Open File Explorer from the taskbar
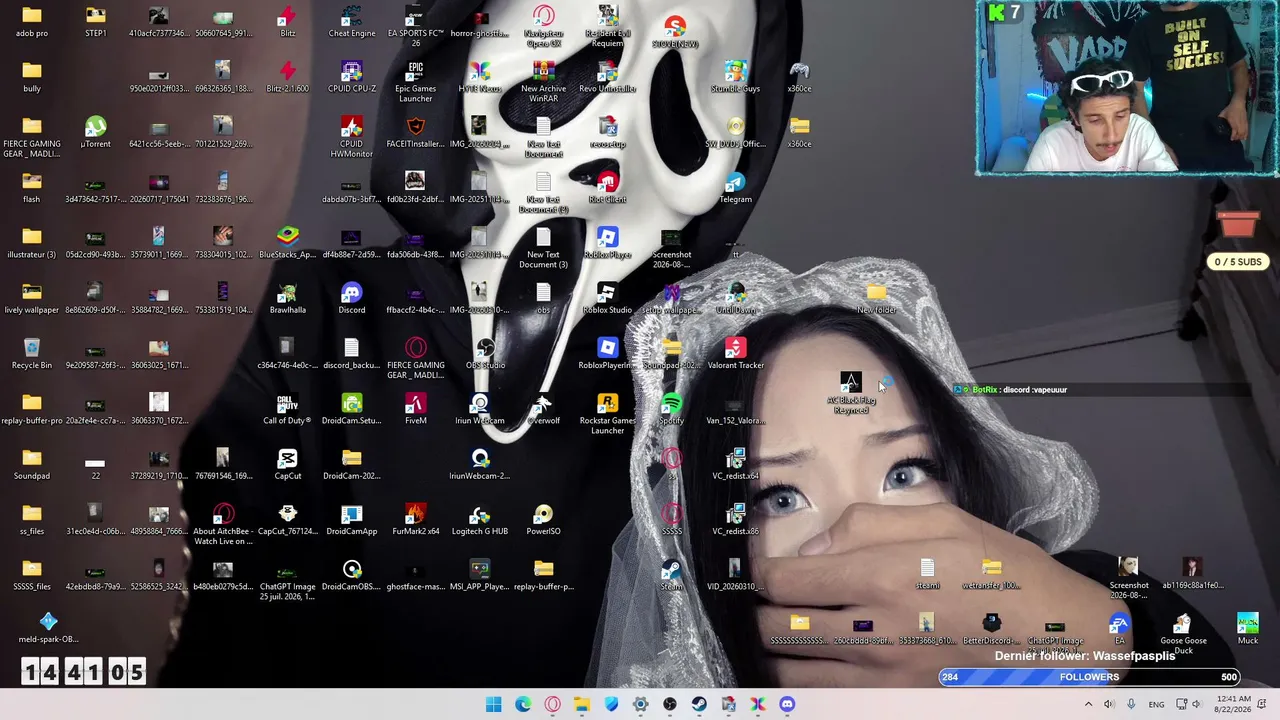Image resolution: width=1280 pixels, height=720 pixels. [x=582, y=704]
